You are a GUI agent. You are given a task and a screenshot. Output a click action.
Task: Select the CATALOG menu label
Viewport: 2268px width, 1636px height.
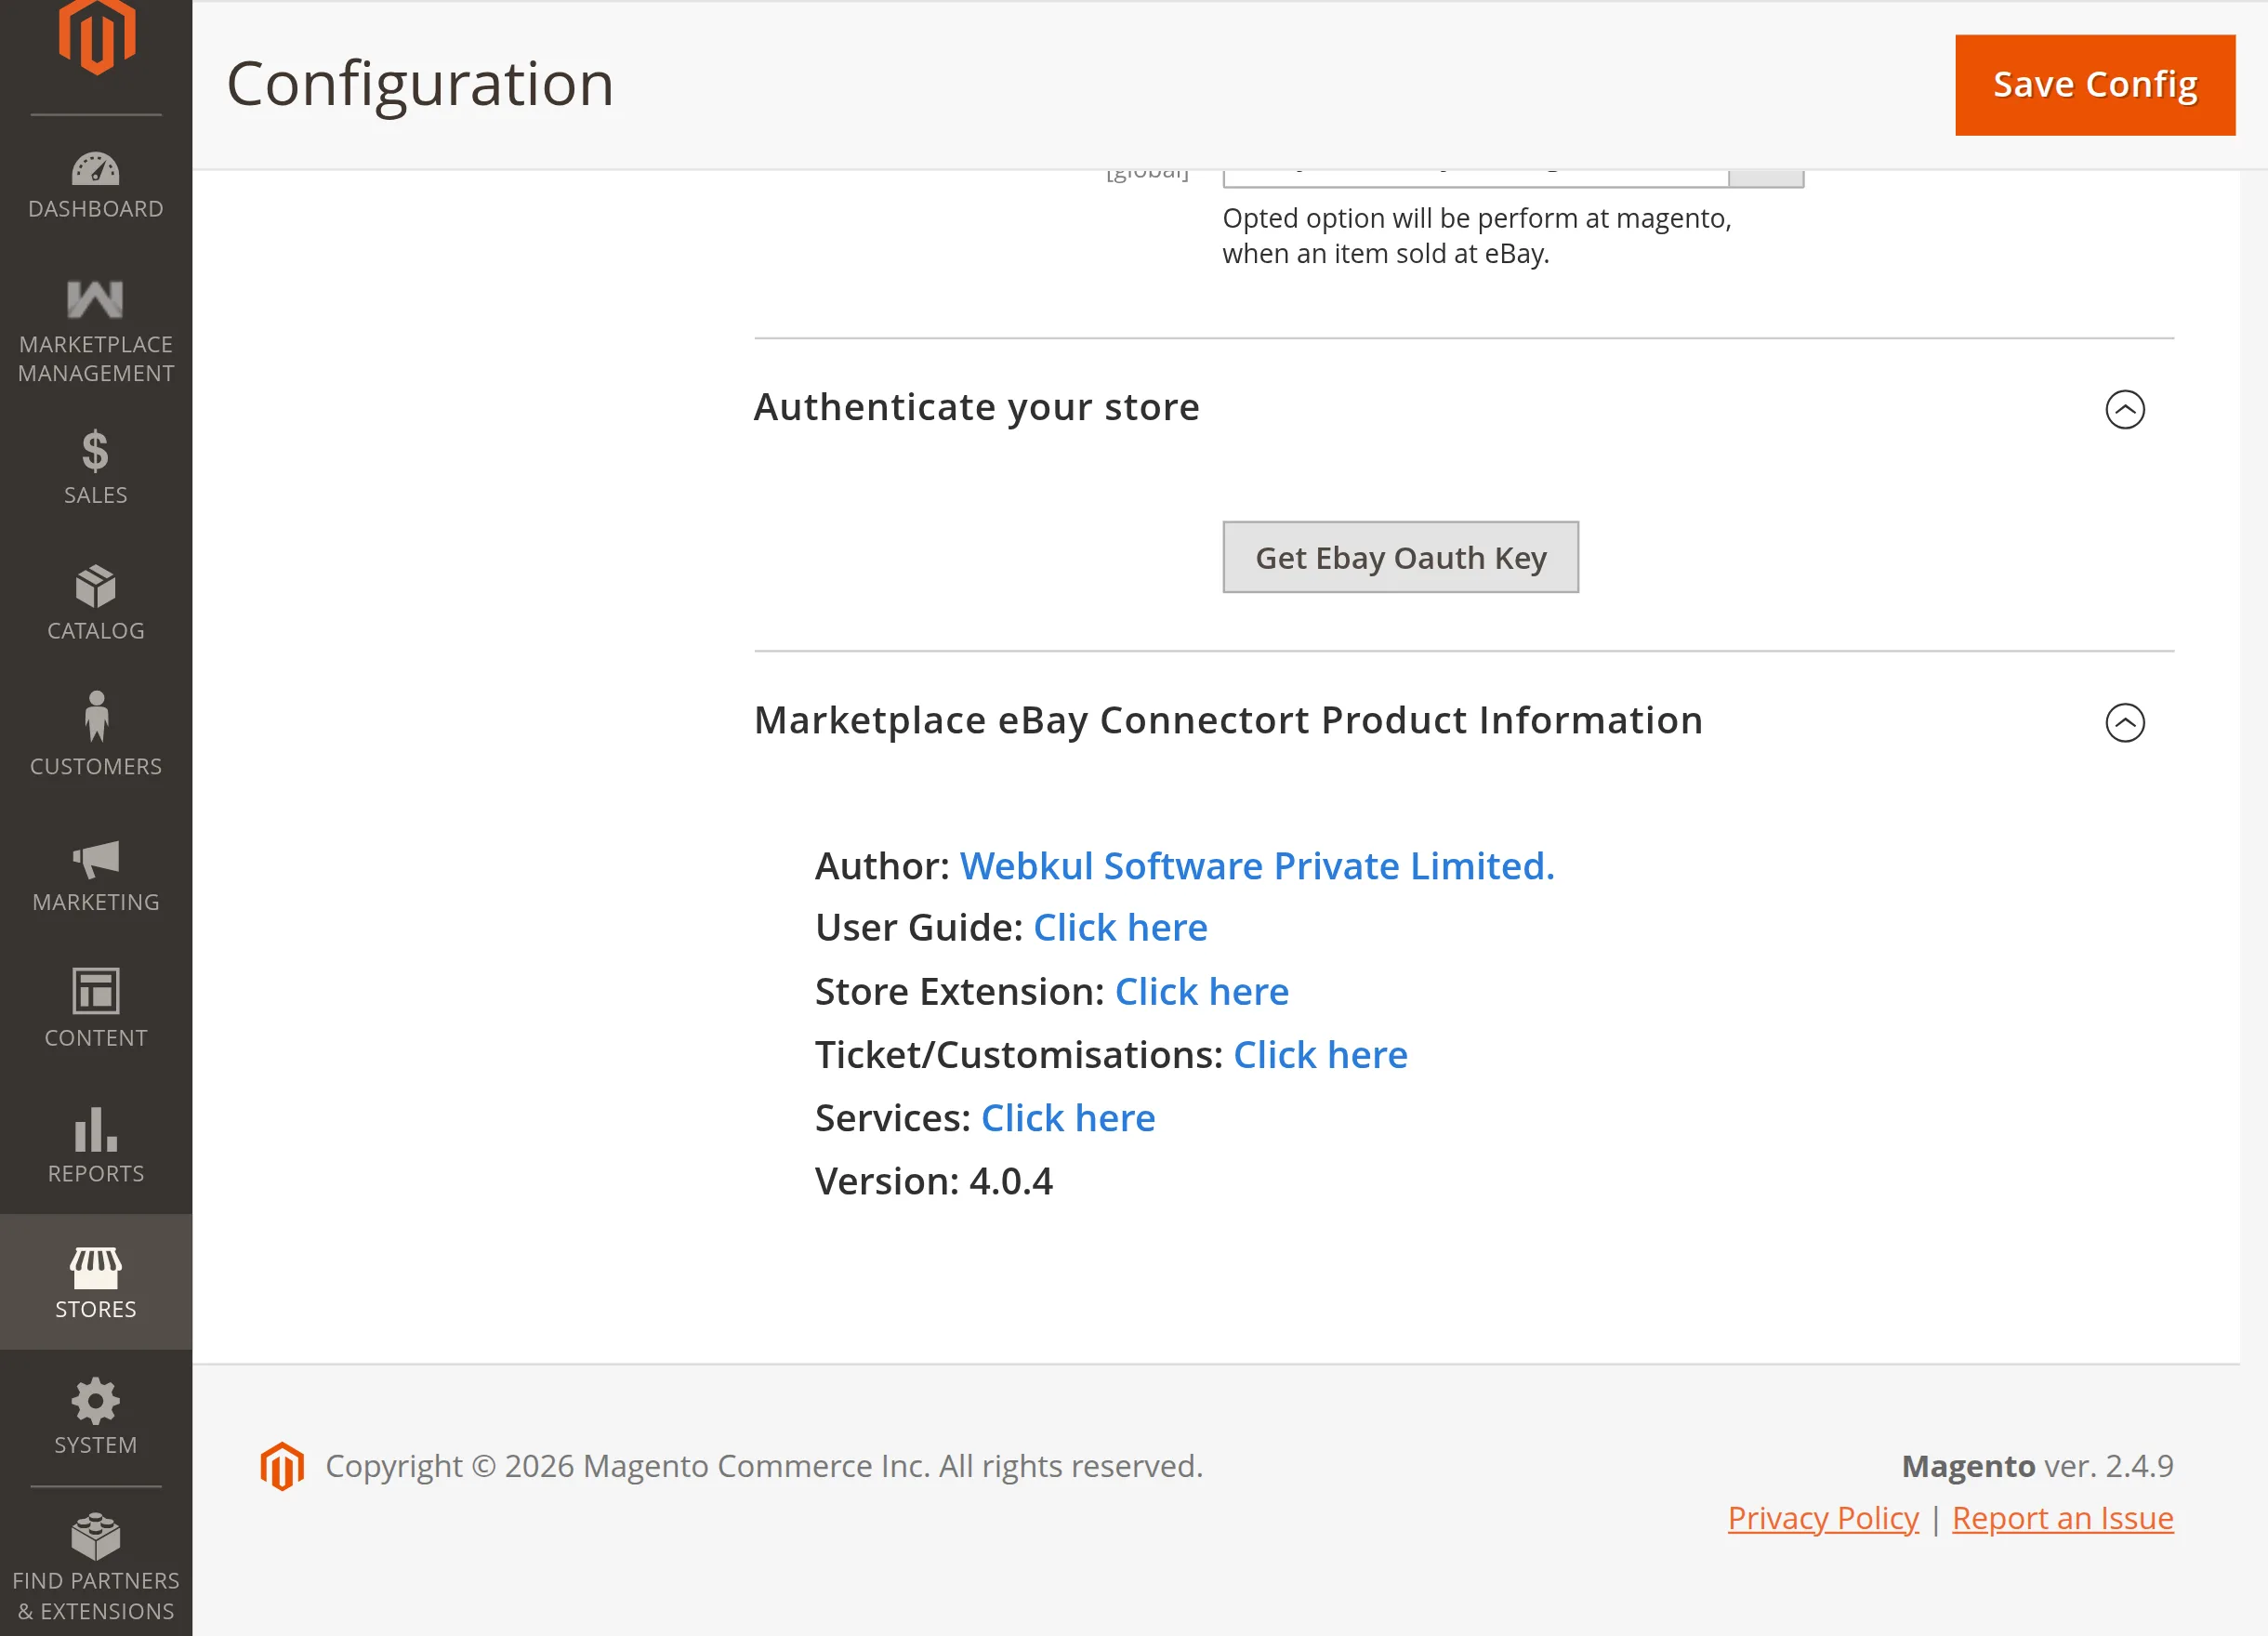pos(96,631)
